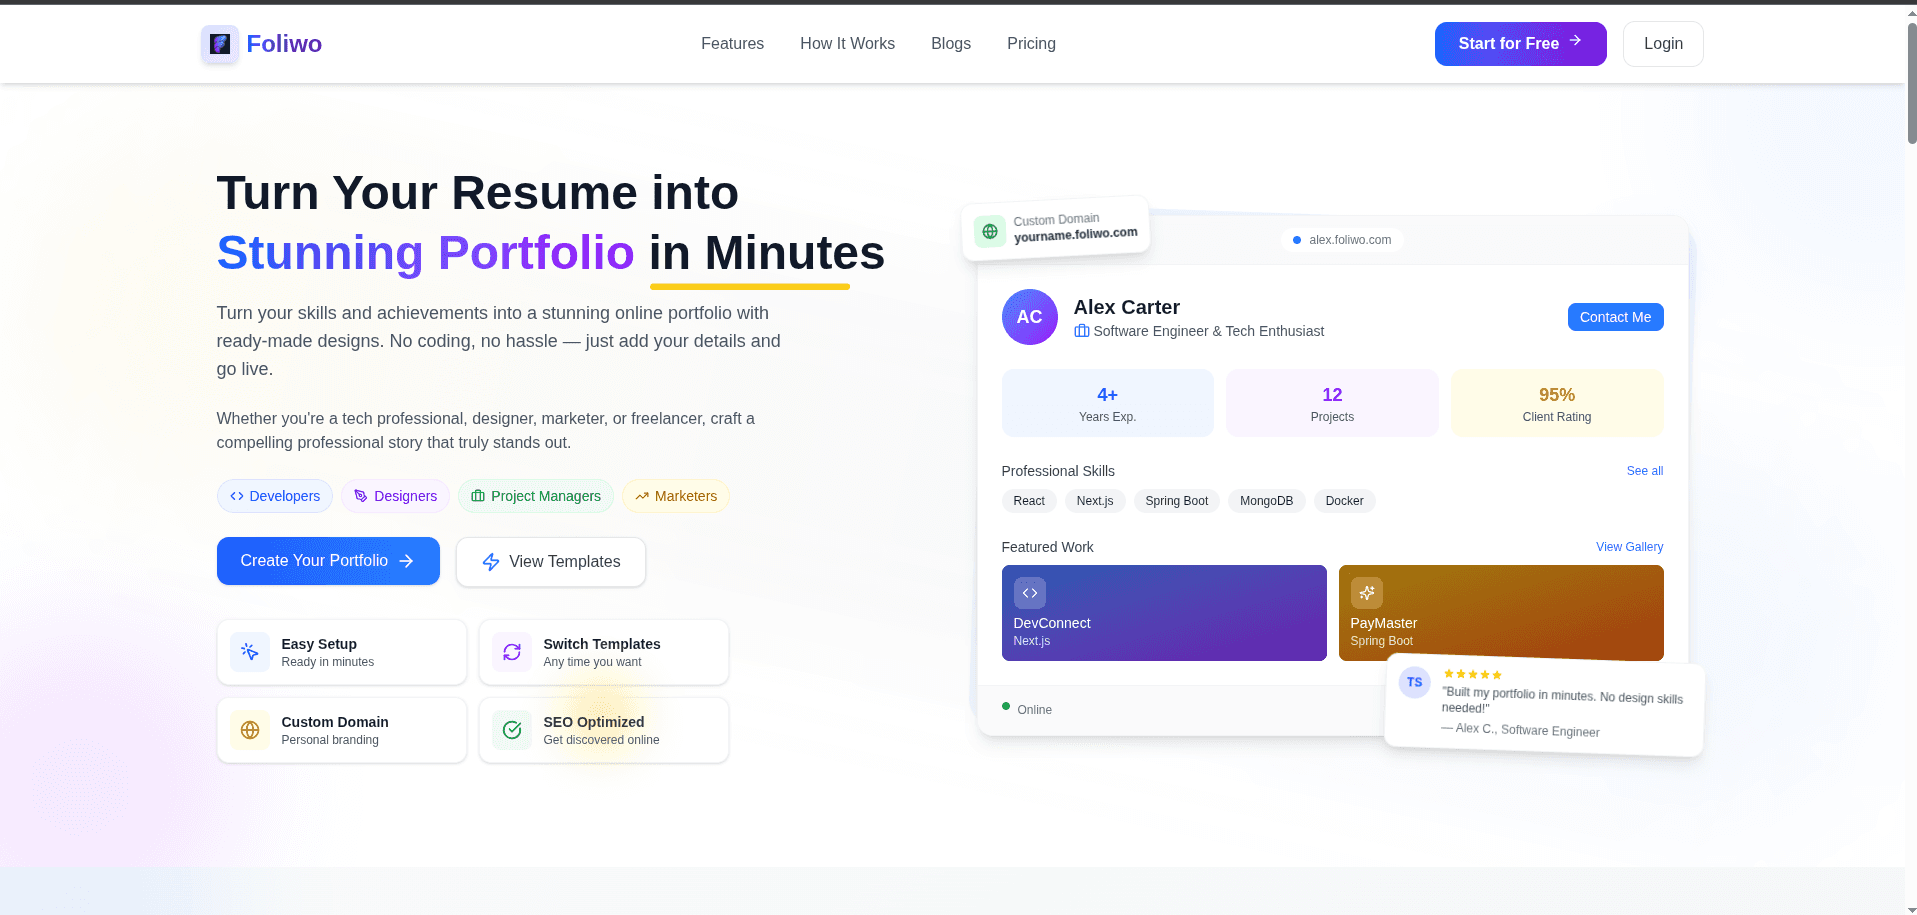Click Alex Carter name
Screen dimensions: 1917x915
point(1127,307)
